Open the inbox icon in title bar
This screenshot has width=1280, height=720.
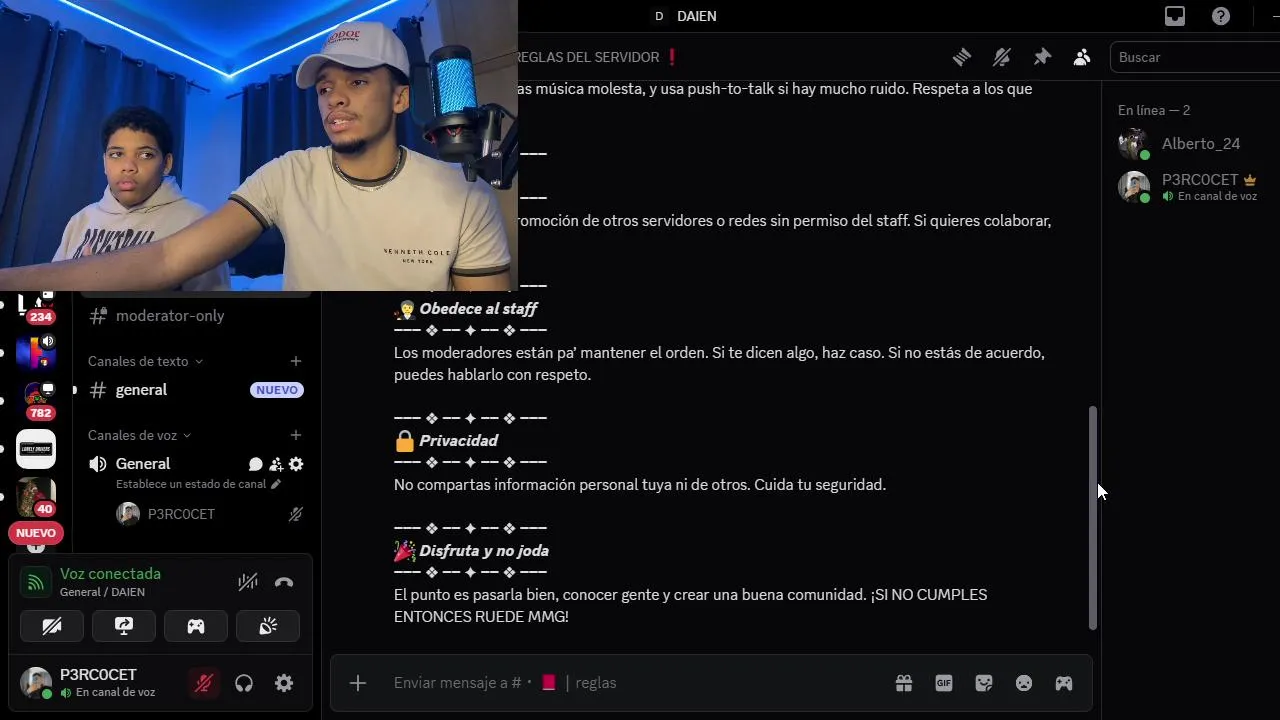click(x=1175, y=16)
